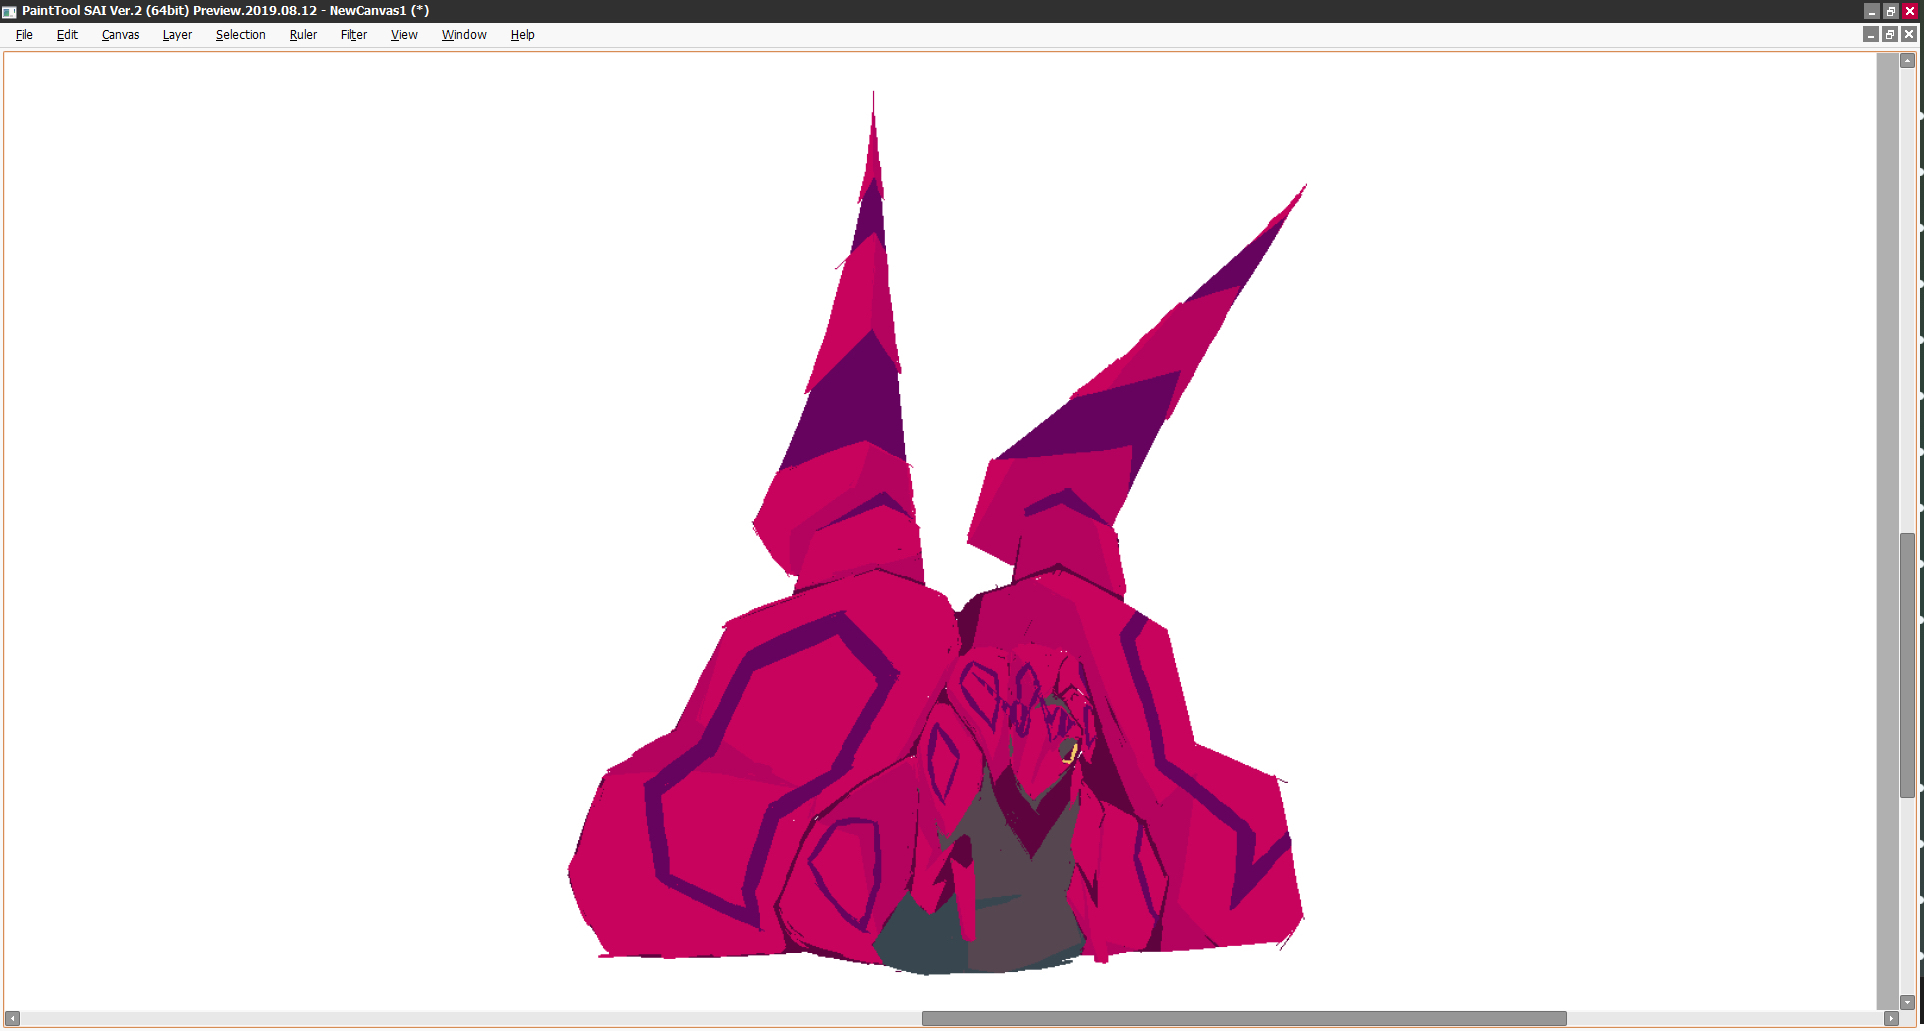Image resolution: width=1924 pixels, height=1031 pixels.
Task: Click the vertical scrollbar down arrow
Action: click(x=1907, y=1002)
